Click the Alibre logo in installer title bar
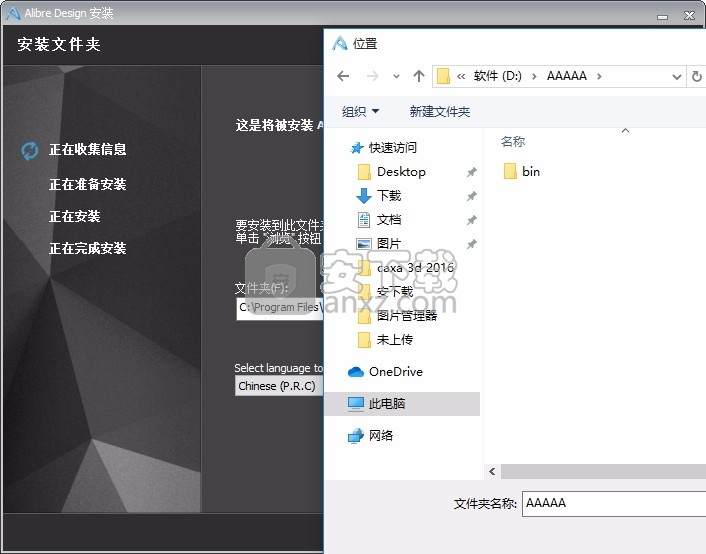This screenshot has height=554, width=706. point(13,14)
